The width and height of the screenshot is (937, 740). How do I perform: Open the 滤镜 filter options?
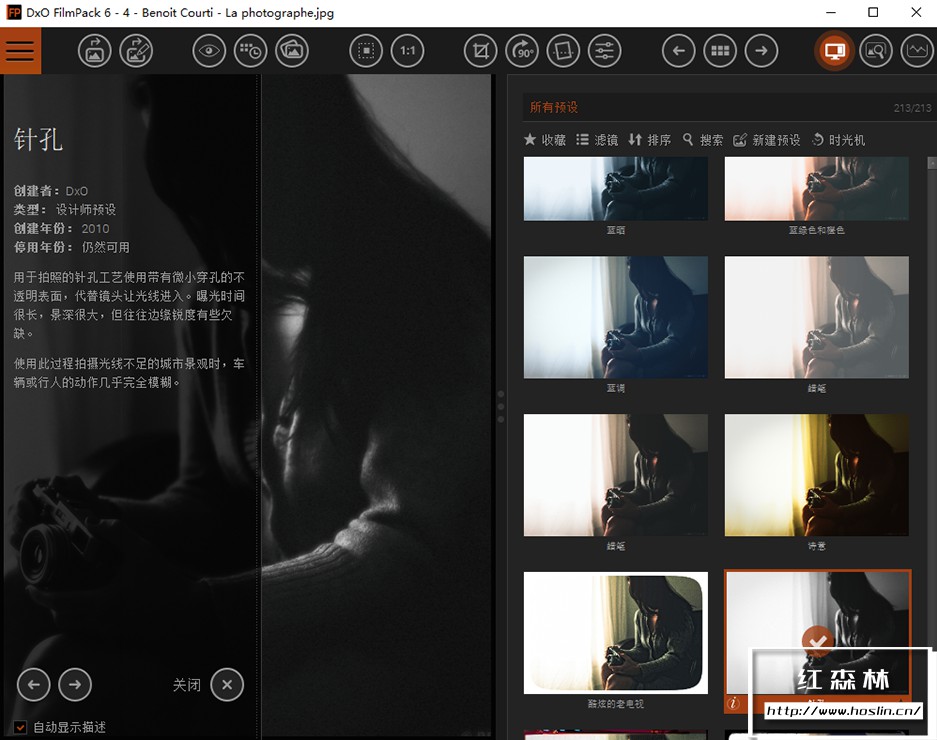coord(597,140)
